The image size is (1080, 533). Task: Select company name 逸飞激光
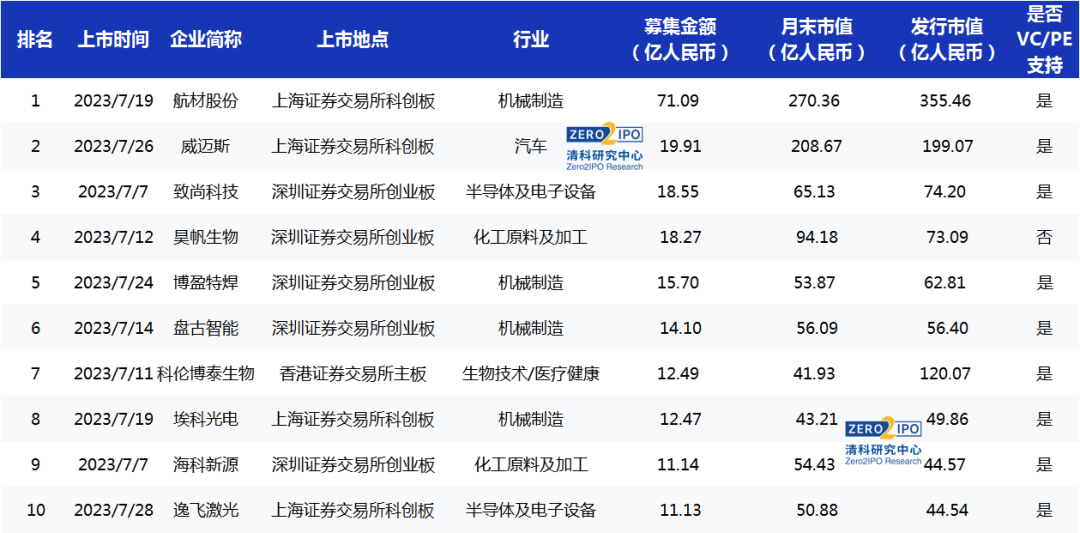(x=205, y=510)
